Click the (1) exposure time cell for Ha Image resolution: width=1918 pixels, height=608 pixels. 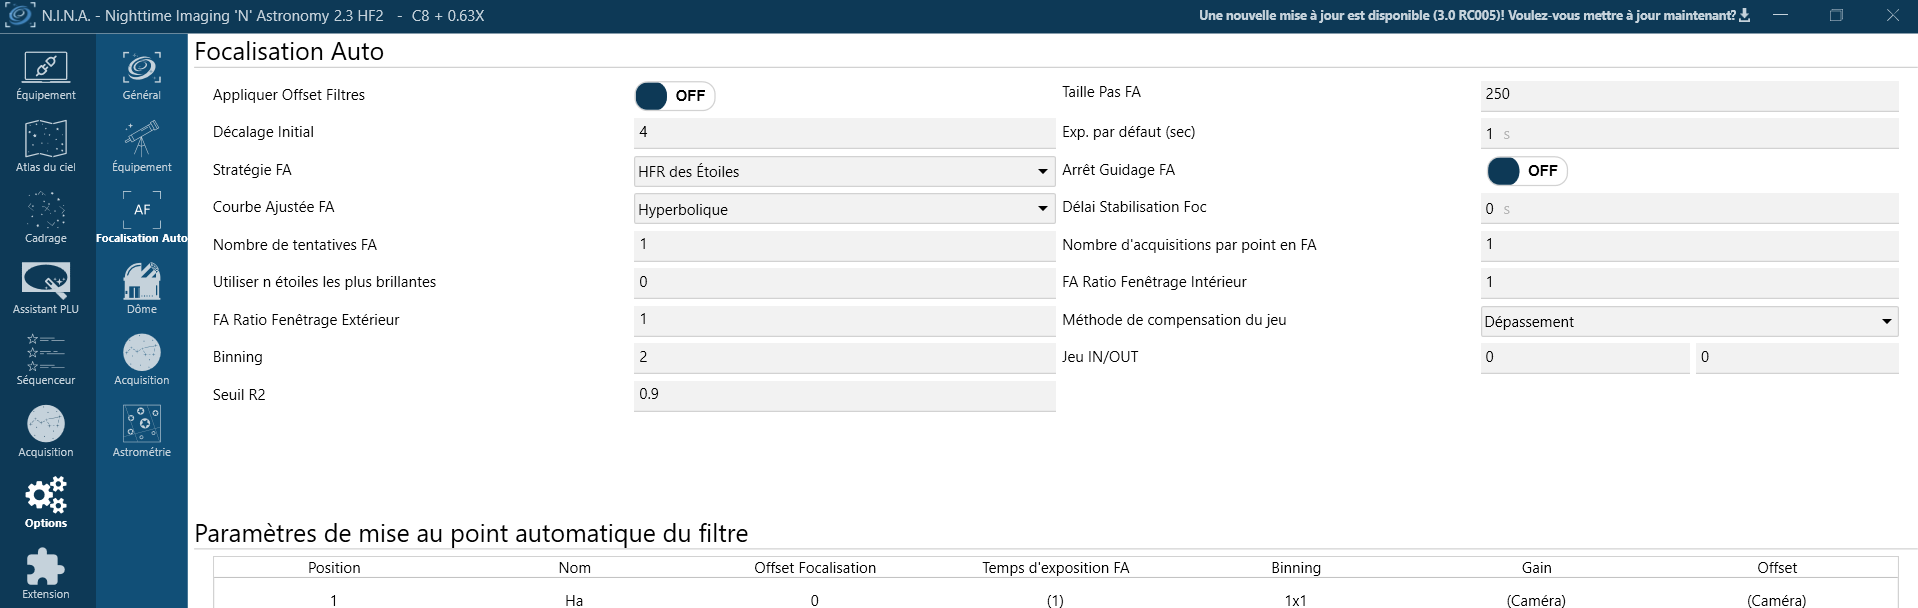(x=1055, y=600)
